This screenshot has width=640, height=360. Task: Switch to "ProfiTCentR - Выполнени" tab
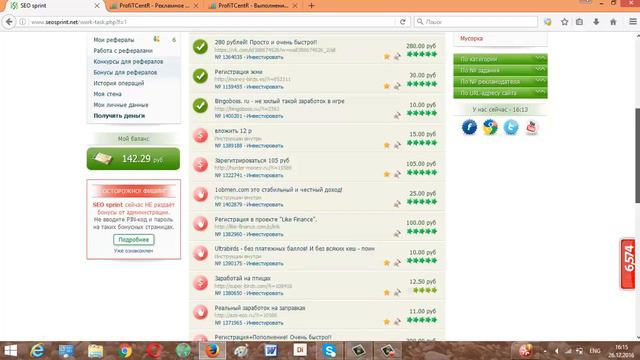coord(252,6)
